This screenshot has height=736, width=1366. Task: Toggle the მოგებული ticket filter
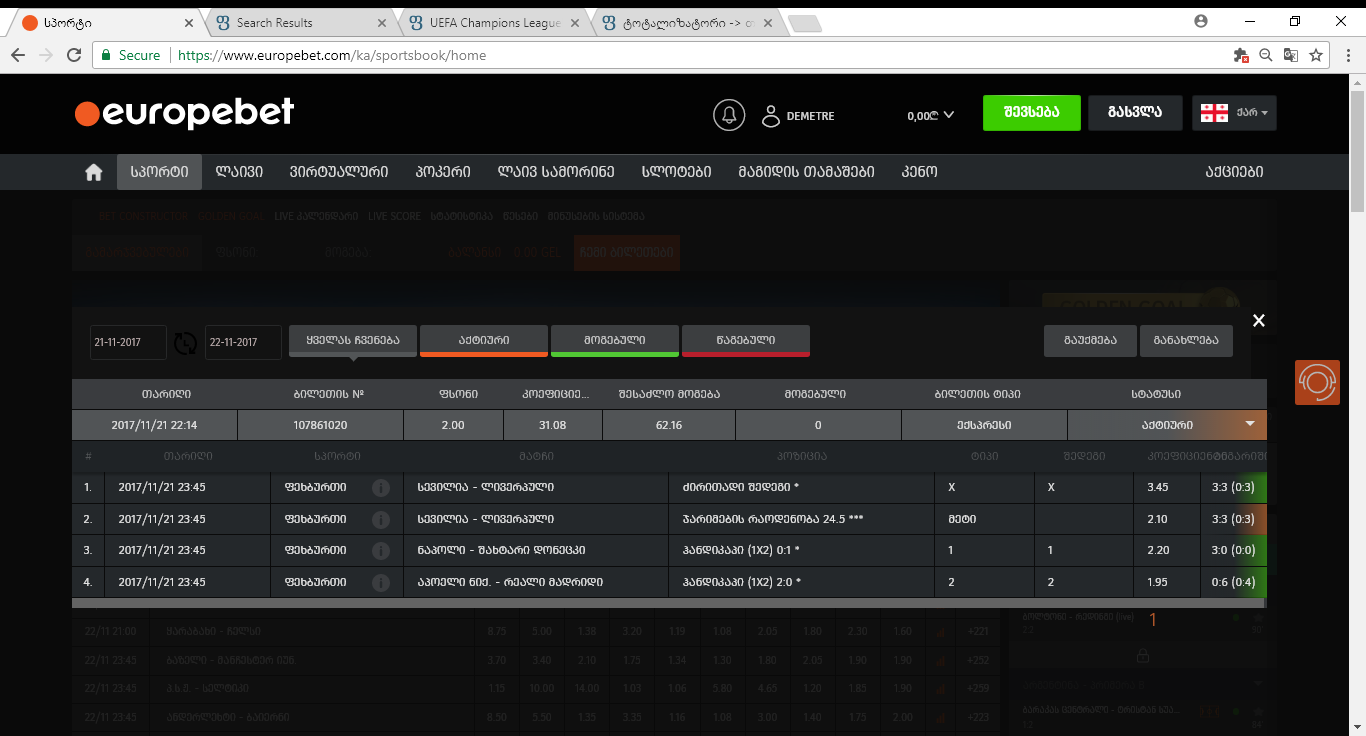[614, 340]
